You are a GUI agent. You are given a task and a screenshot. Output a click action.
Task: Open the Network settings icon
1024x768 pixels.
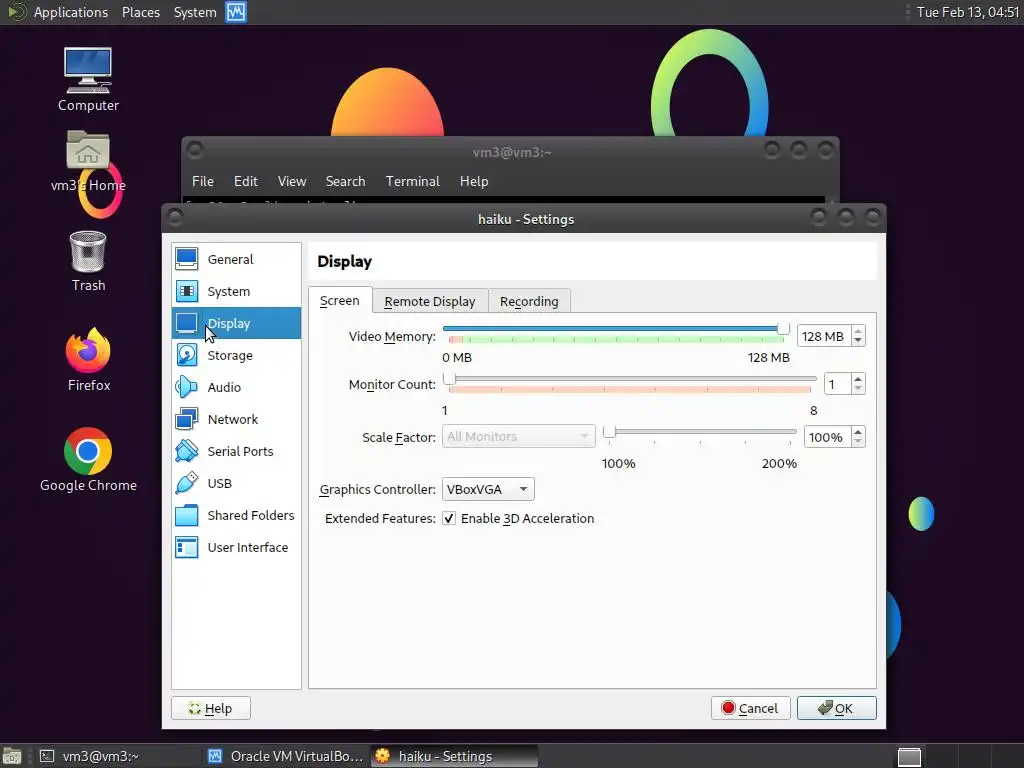(x=187, y=419)
